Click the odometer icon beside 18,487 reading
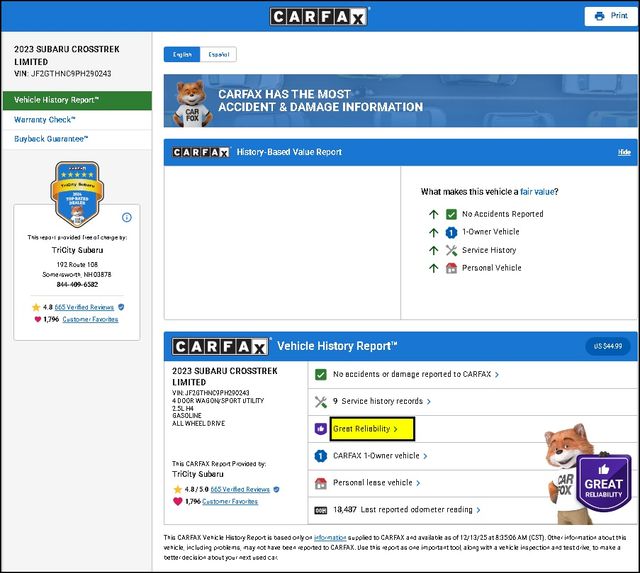The width and height of the screenshot is (640, 573). (x=321, y=510)
